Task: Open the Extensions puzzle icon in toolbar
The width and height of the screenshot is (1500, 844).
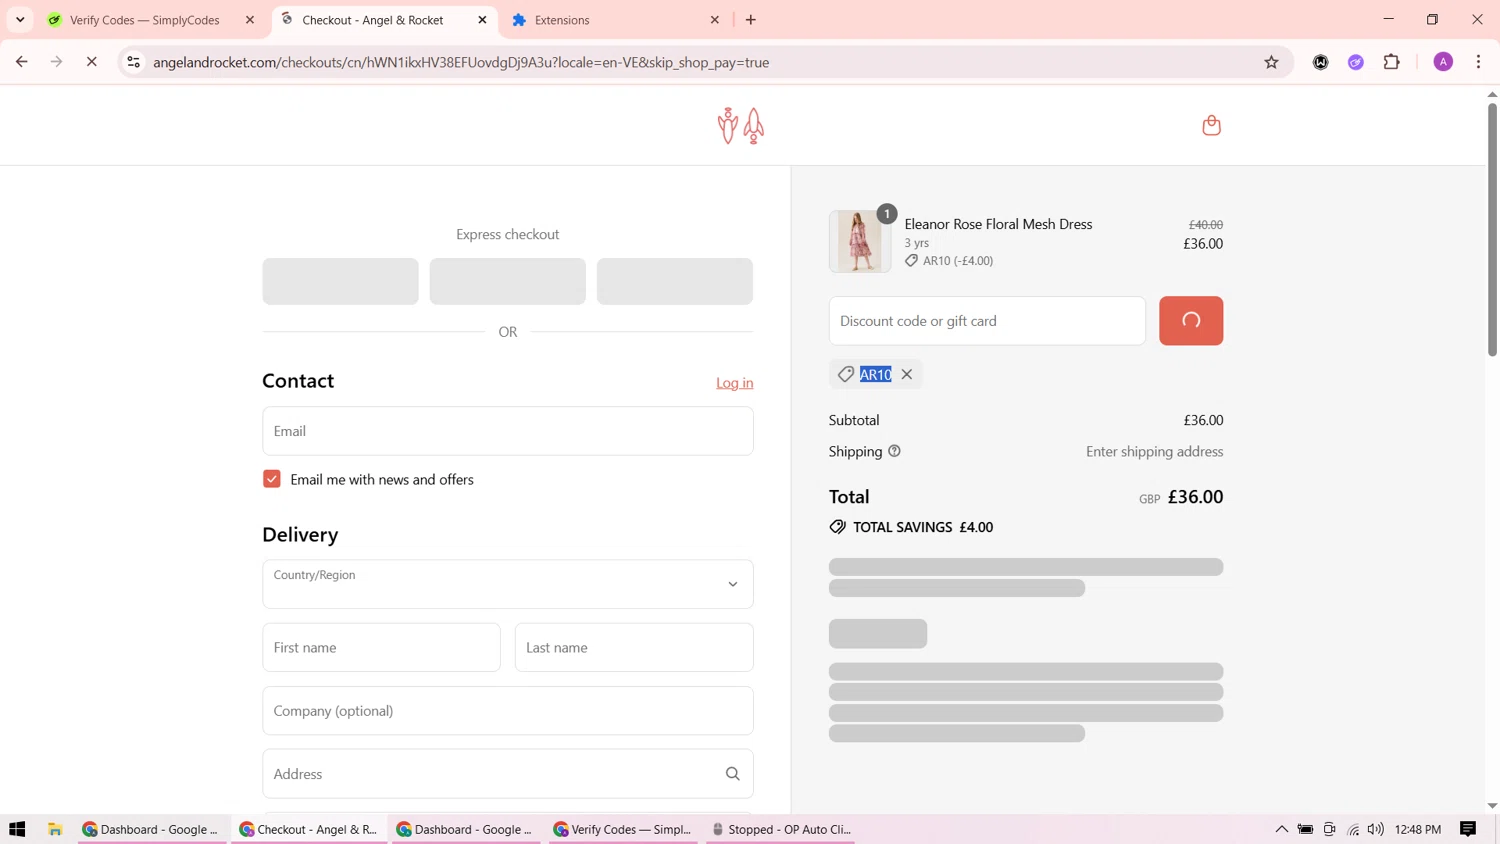Action: (x=1391, y=62)
